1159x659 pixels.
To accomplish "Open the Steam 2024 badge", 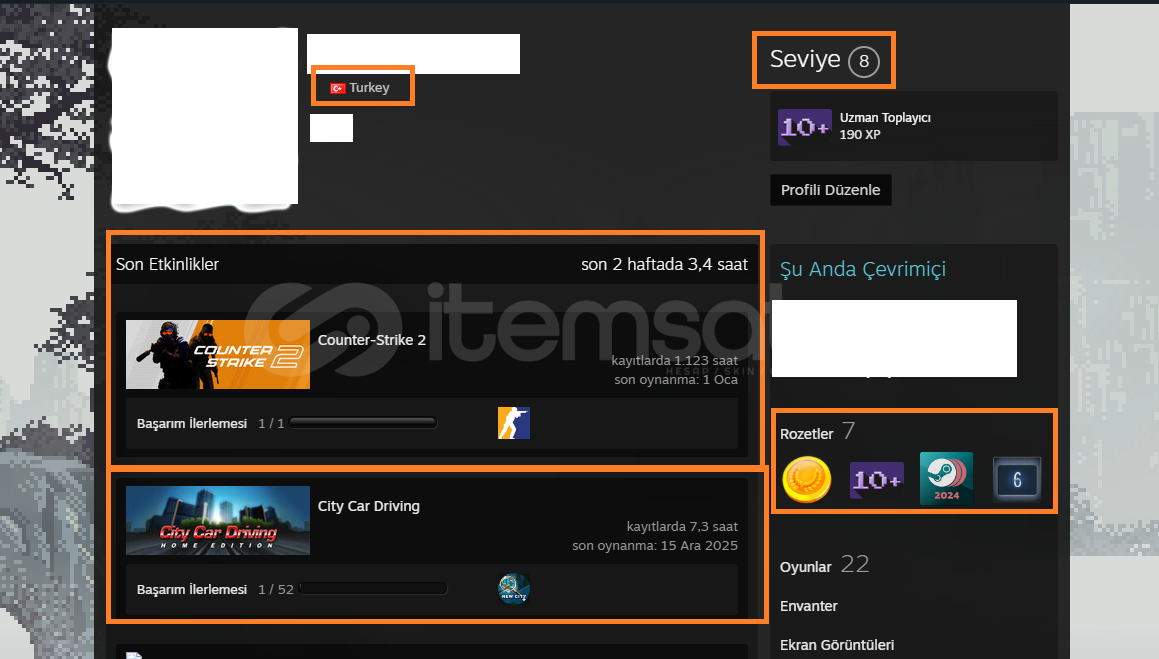I will (x=946, y=479).
